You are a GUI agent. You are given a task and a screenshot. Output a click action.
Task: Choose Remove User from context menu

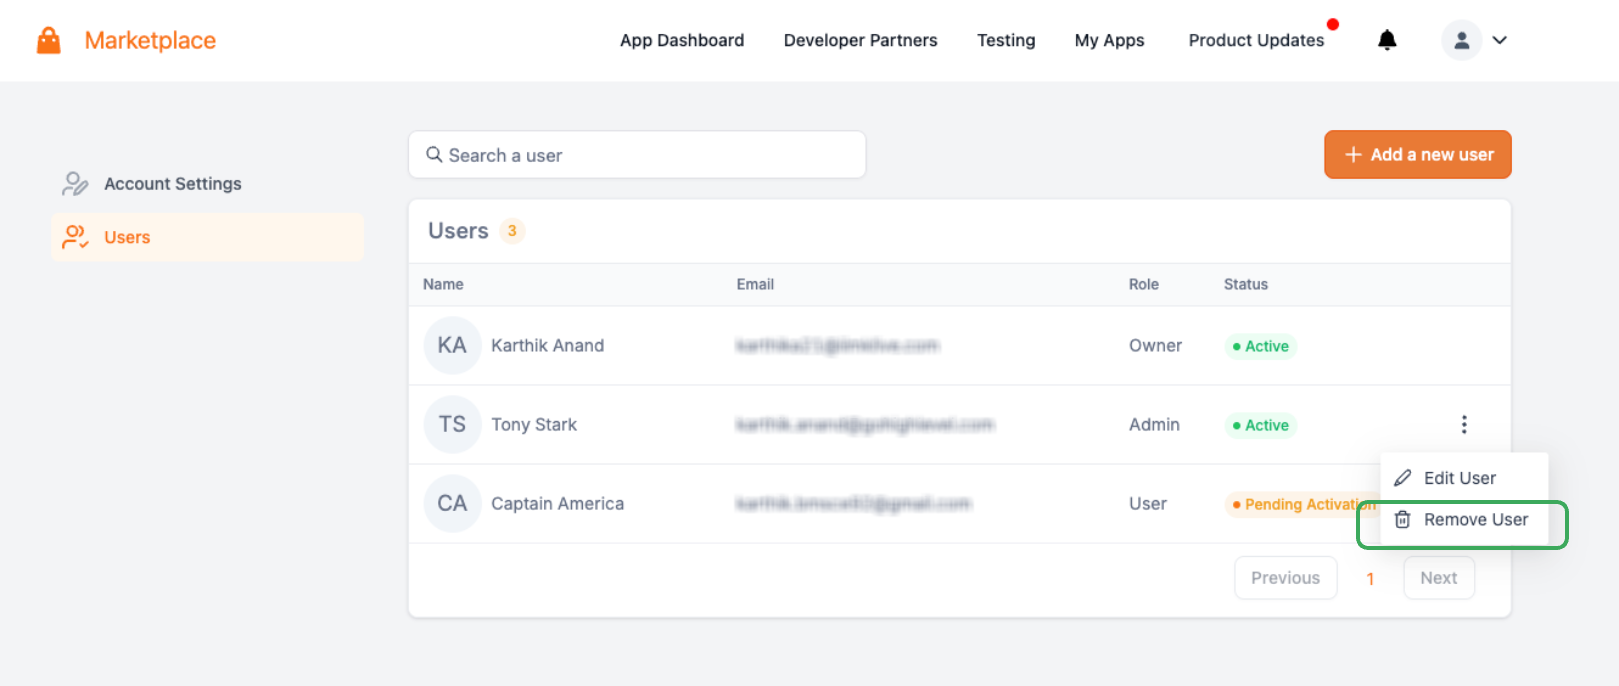point(1464,520)
